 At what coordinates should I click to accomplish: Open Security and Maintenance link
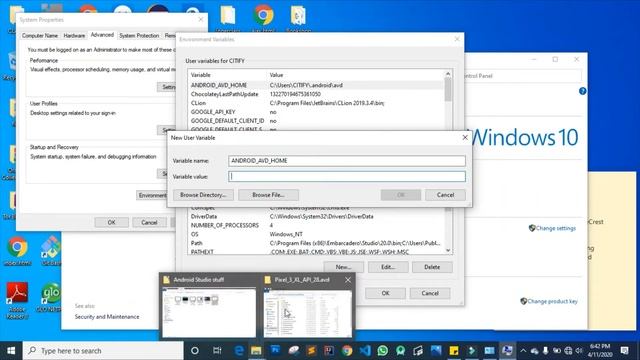click(x=107, y=317)
